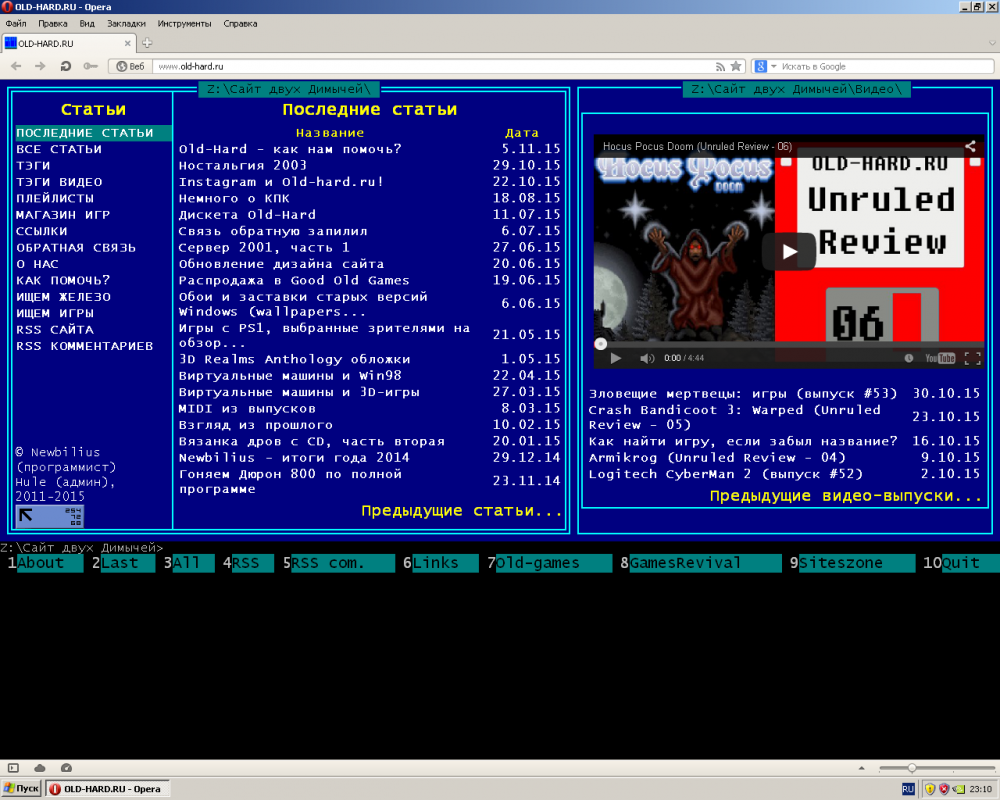The height and width of the screenshot is (800, 1000).
Task: Open article Ностальгия 2003
Action: click(243, 165)
